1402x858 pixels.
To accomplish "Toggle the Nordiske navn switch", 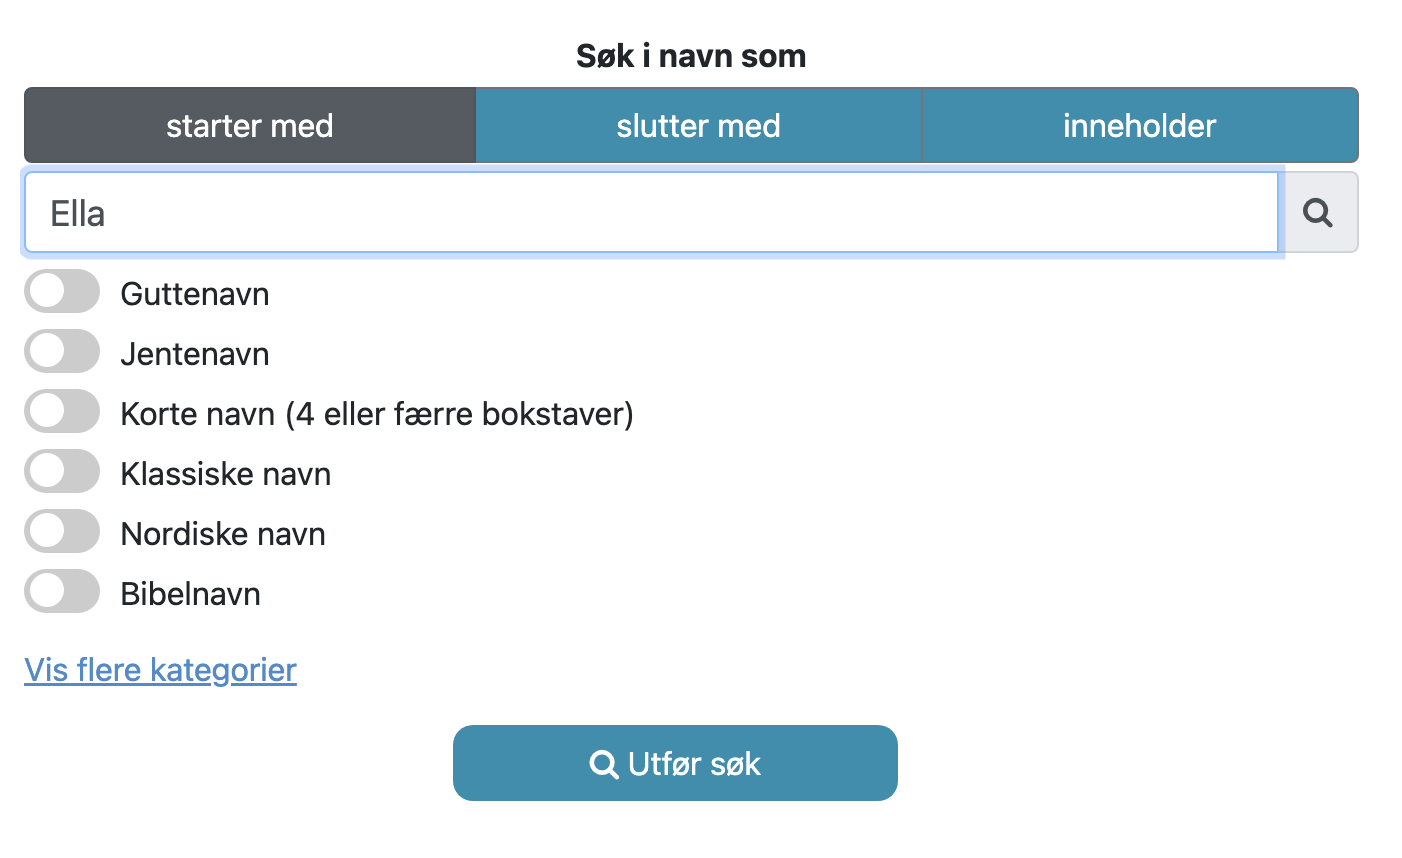I will pyautogui.click(x=62, y=532).
